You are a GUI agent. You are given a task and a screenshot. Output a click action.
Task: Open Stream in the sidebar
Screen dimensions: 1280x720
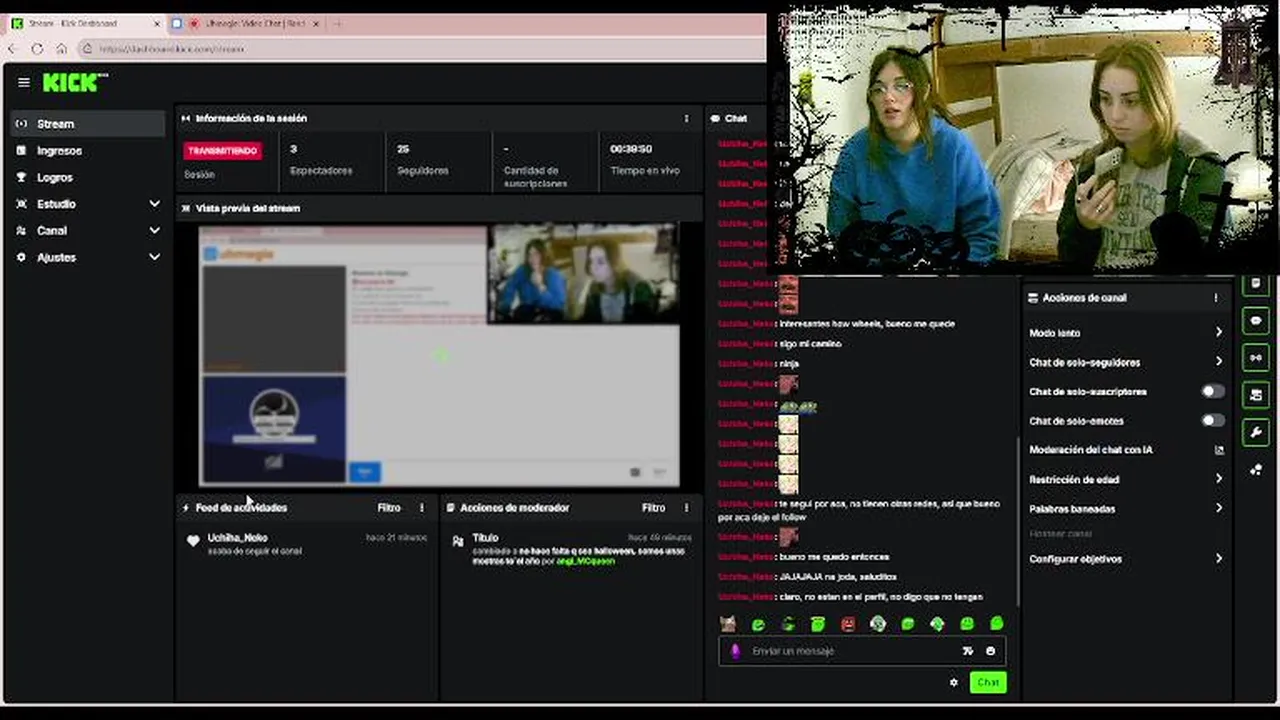click(88, 124)
